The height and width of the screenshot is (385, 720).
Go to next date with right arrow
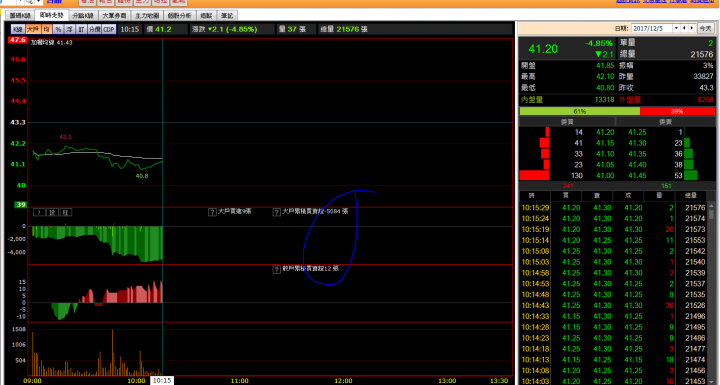click(x=692, y=28)
